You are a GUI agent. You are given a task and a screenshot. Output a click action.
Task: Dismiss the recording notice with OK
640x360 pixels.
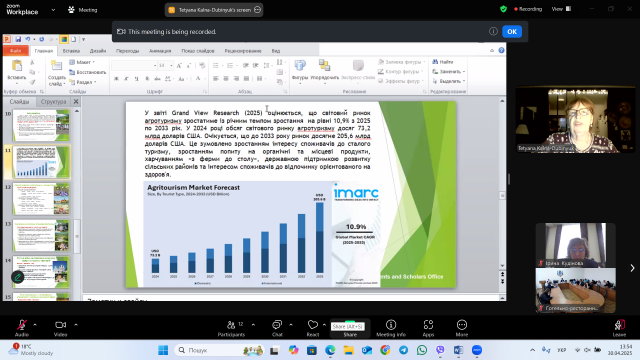point(512,31)
